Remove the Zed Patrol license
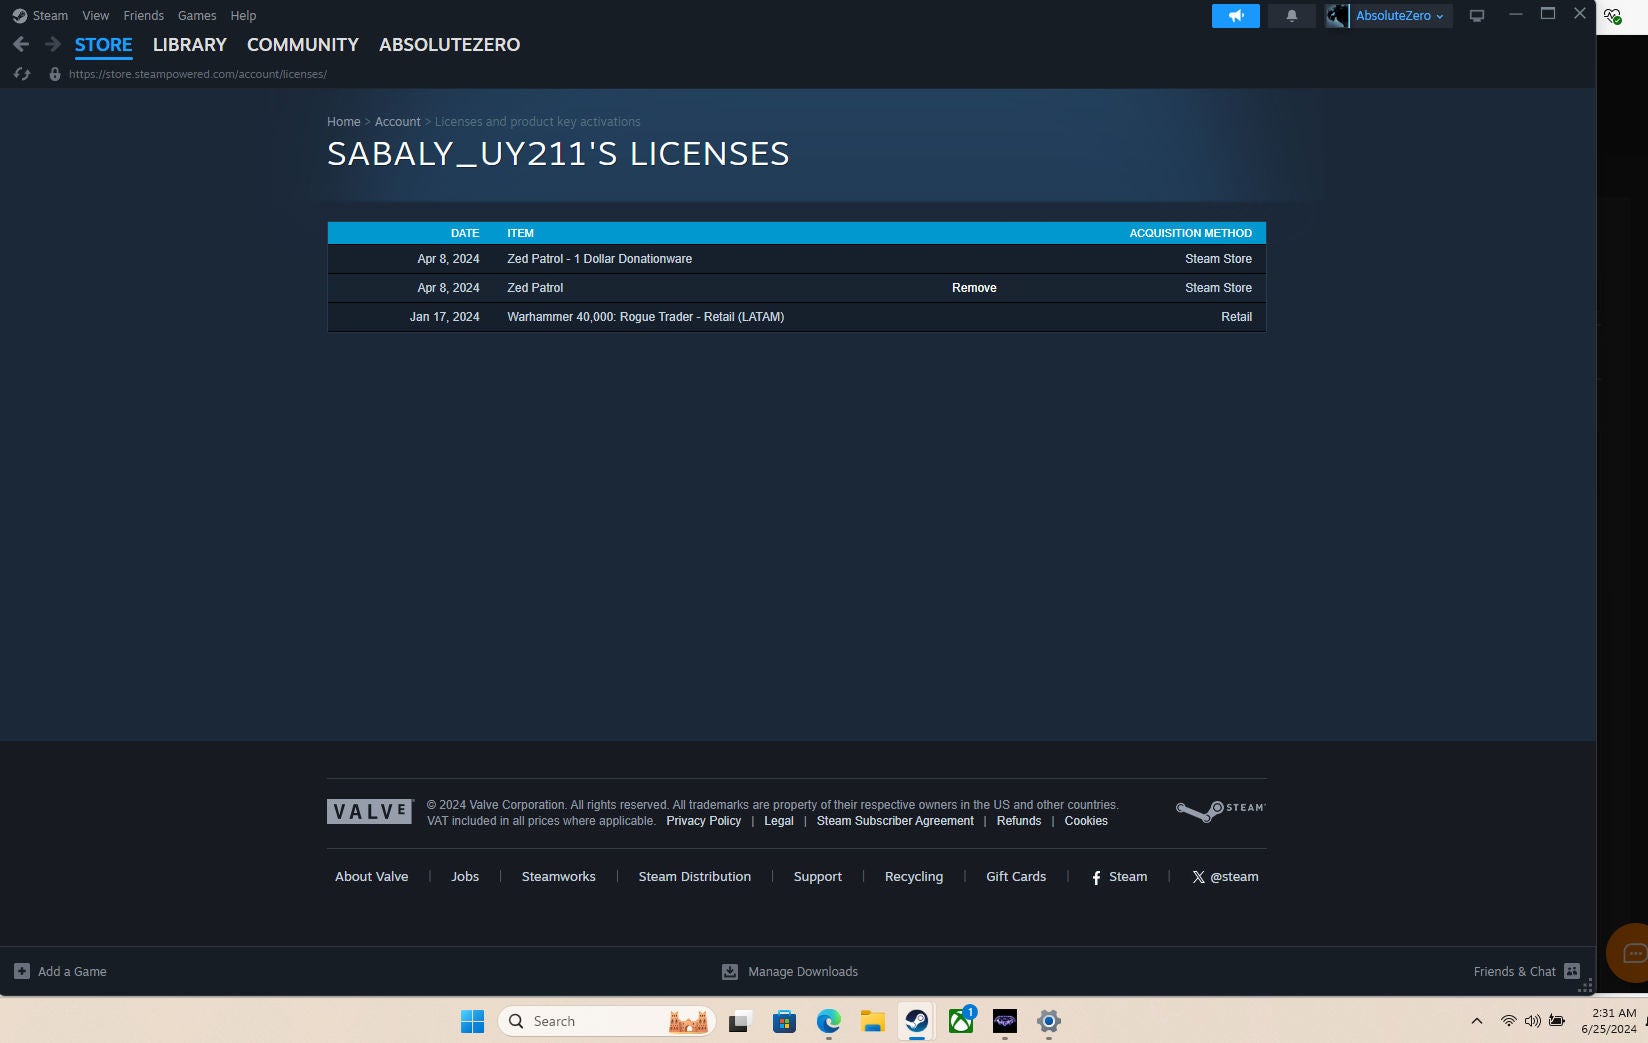This screenshot has width=1648, height=1043. (973, 288)
